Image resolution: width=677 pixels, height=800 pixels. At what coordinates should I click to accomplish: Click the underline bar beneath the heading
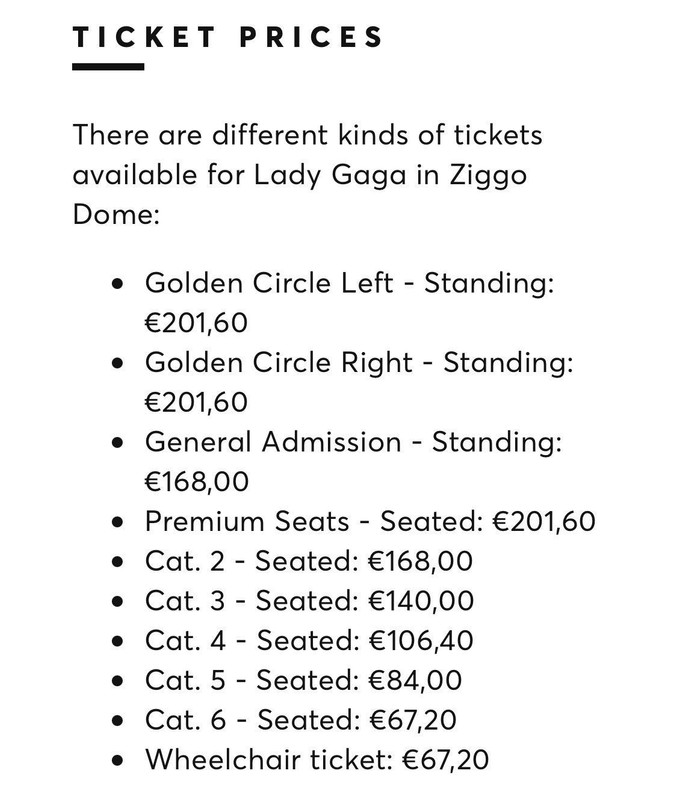[108, 66]
